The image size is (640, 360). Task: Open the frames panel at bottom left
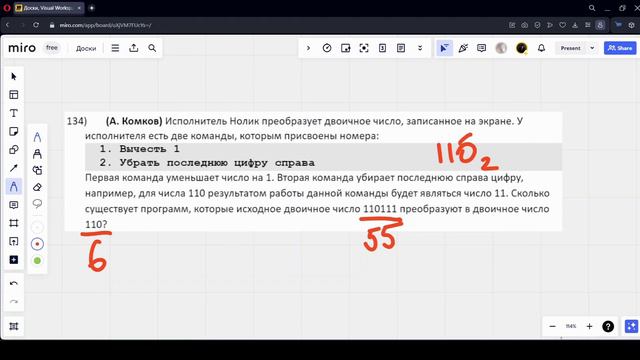coord(14,326)
